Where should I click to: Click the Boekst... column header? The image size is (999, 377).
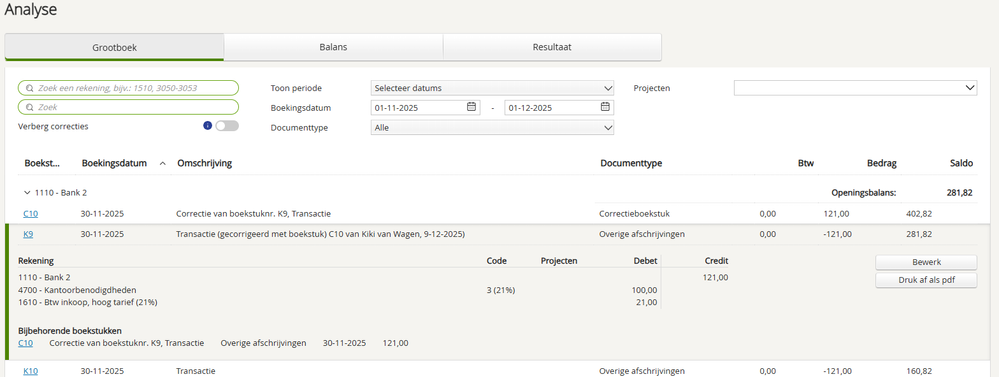pyautogui.click(x=42, y=164)
